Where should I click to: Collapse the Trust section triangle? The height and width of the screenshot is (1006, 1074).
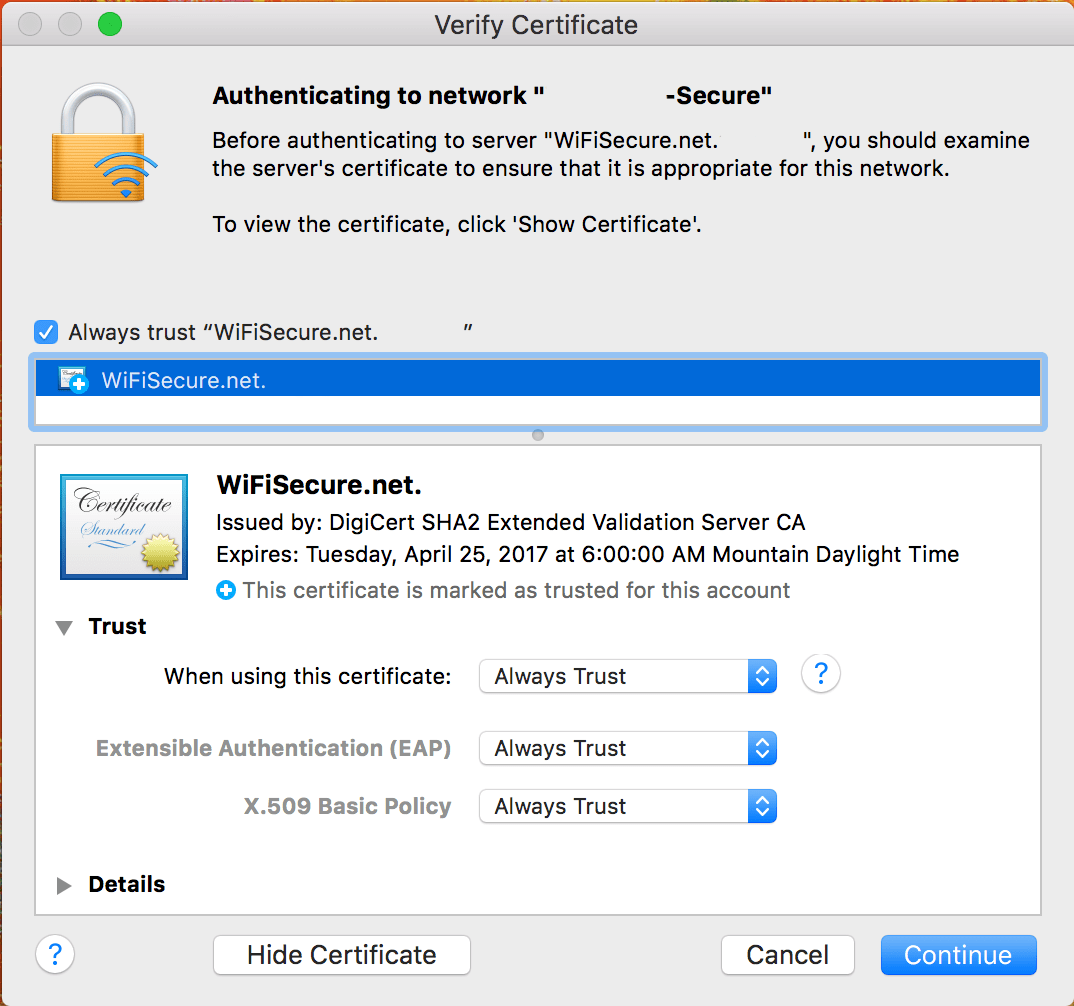tap(64, 627)
